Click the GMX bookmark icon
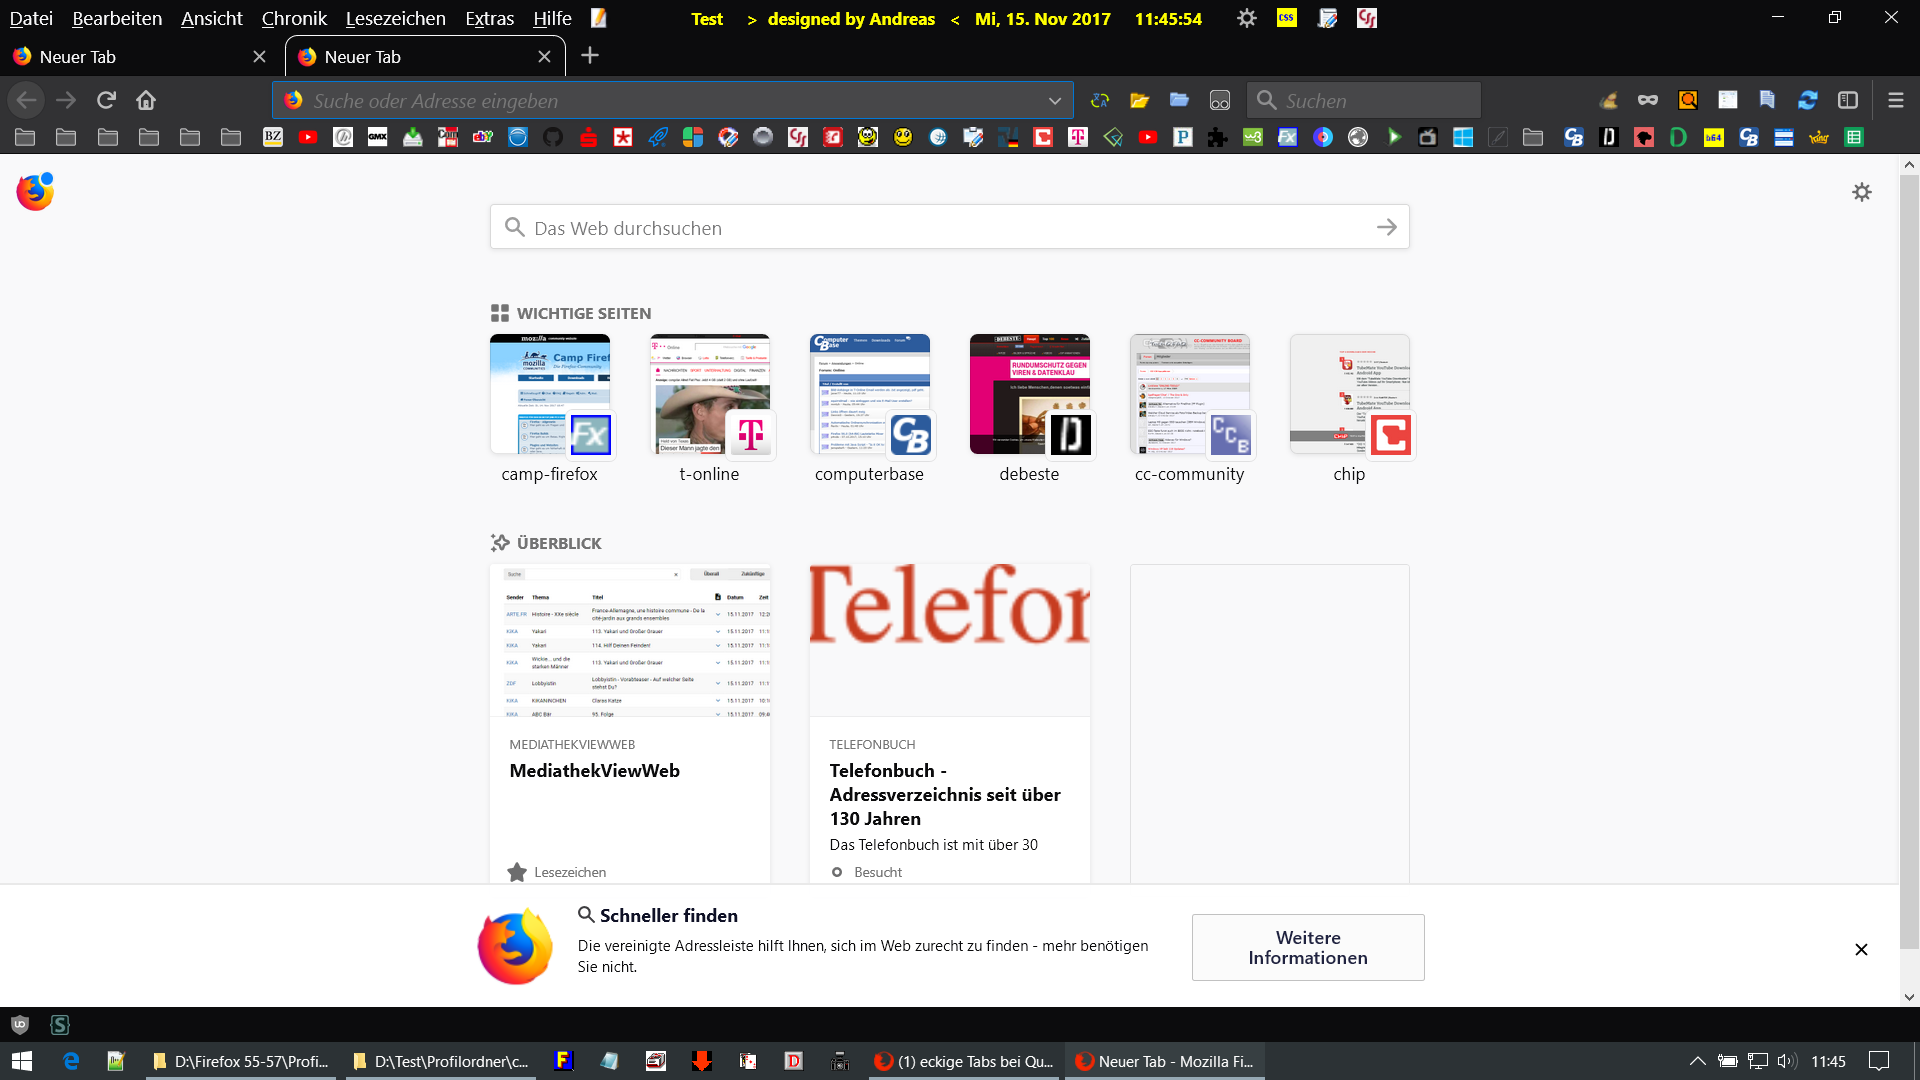Viewport: 1920px width, 1080px height. (377, 137)
